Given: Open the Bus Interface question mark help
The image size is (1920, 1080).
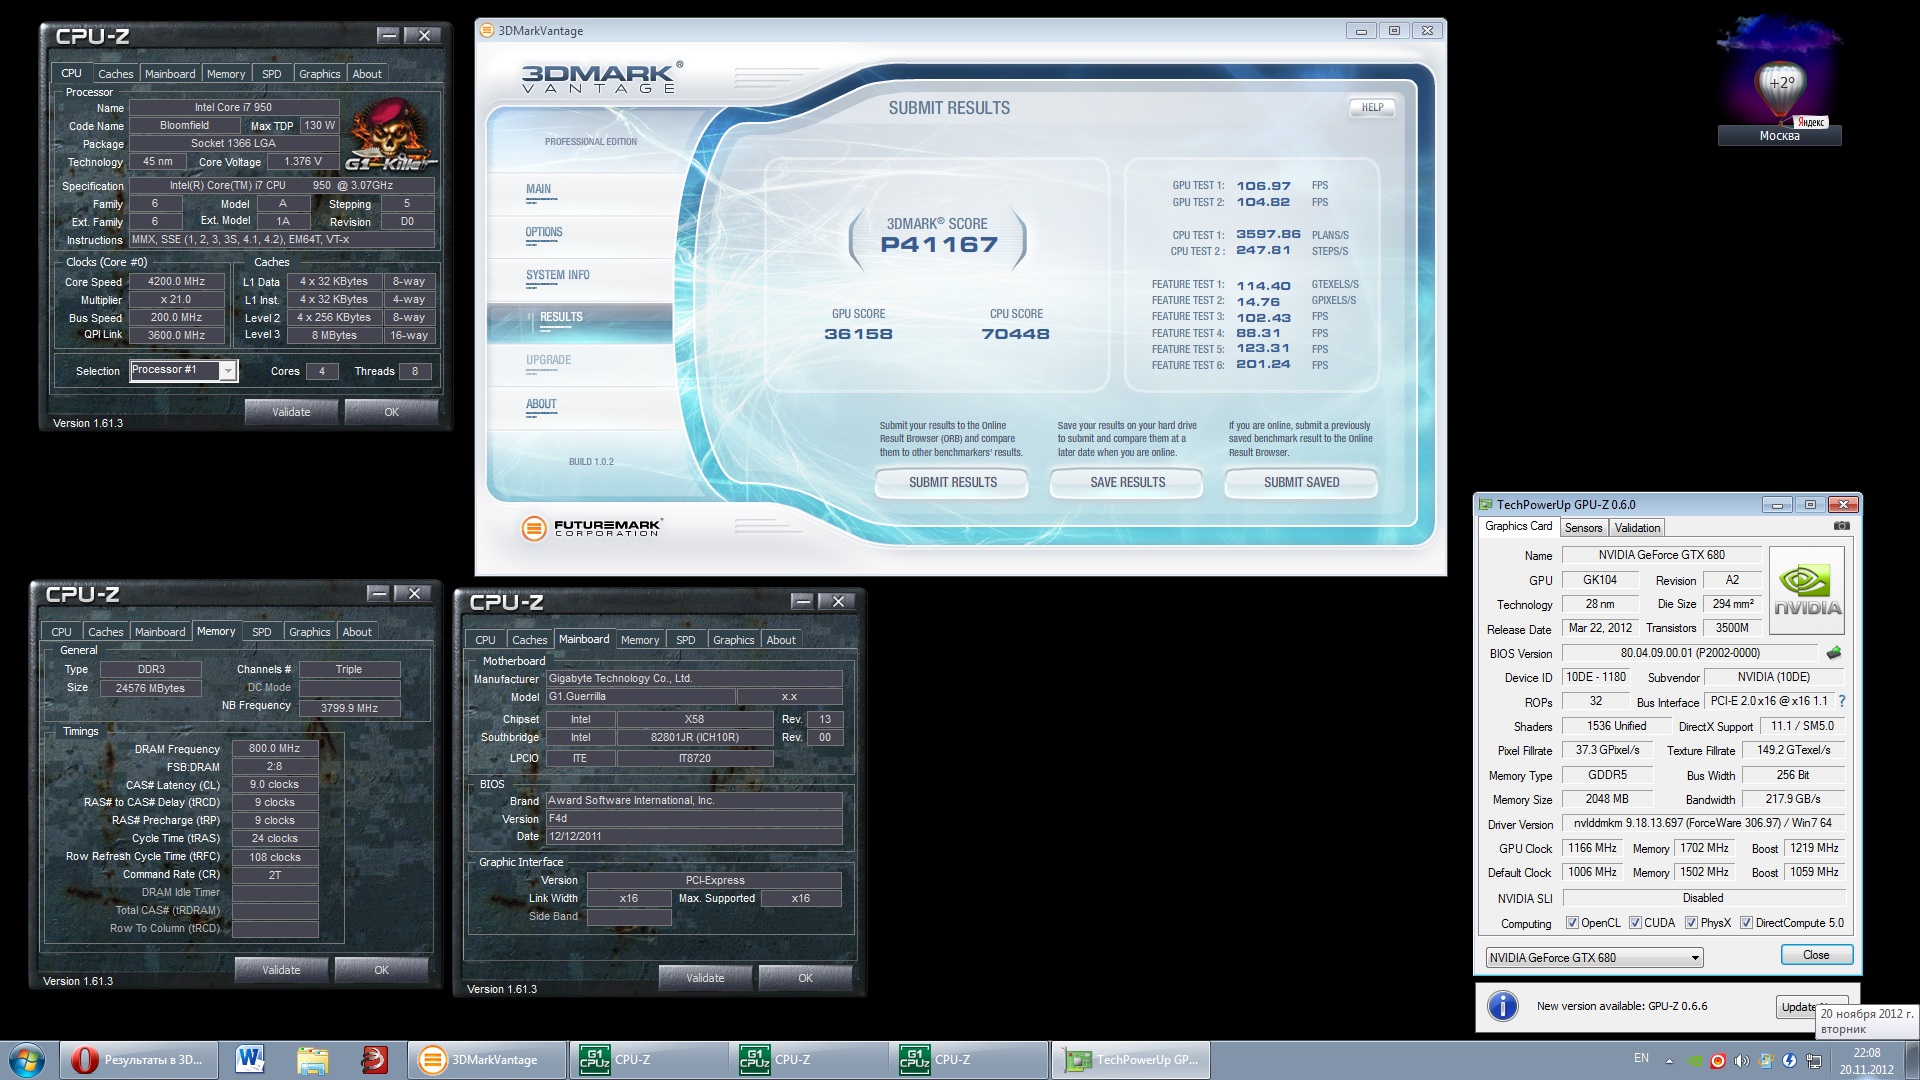Looking at the screenshot, I should [x=1842, y=701].
